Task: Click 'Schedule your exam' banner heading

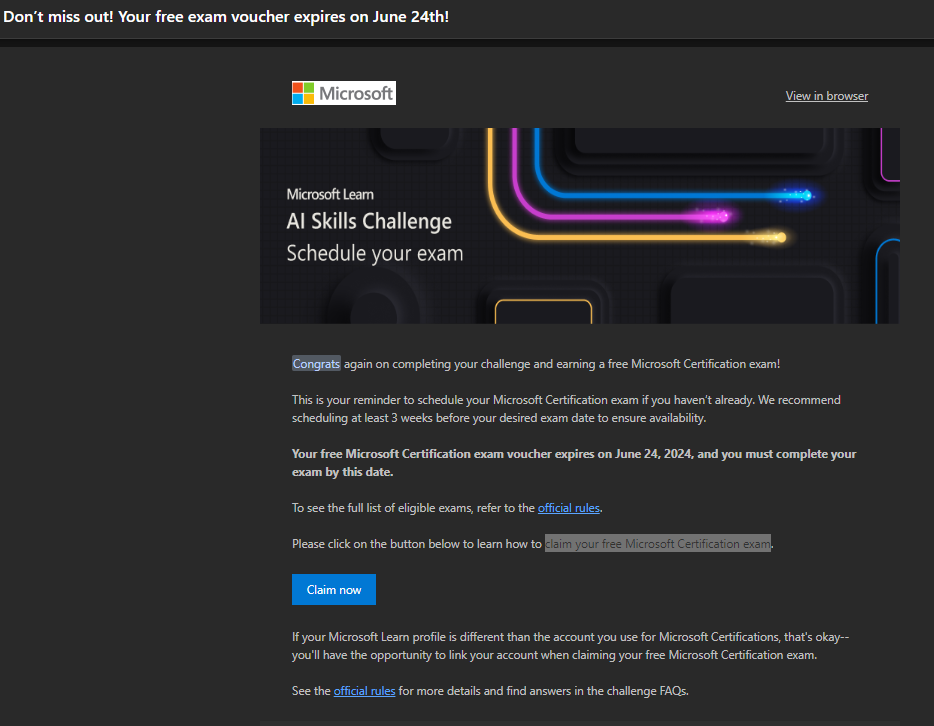Action: [x=375, y=253]
